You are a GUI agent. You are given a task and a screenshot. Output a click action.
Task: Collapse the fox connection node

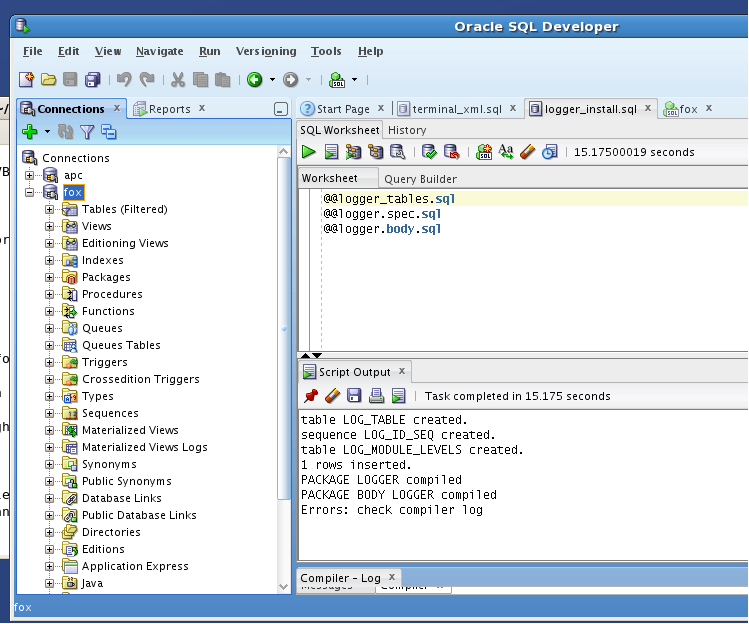click(x=30, y=193)
